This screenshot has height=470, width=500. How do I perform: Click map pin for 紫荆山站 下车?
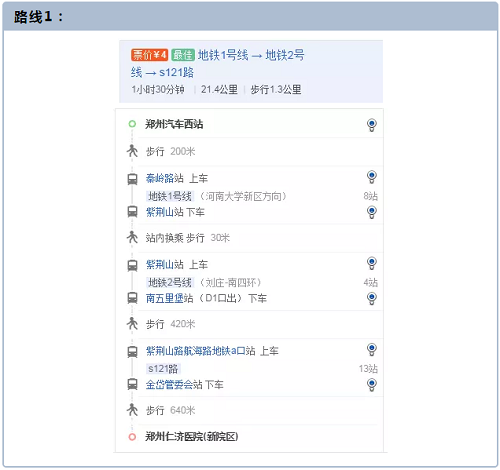tap(372, 212)
